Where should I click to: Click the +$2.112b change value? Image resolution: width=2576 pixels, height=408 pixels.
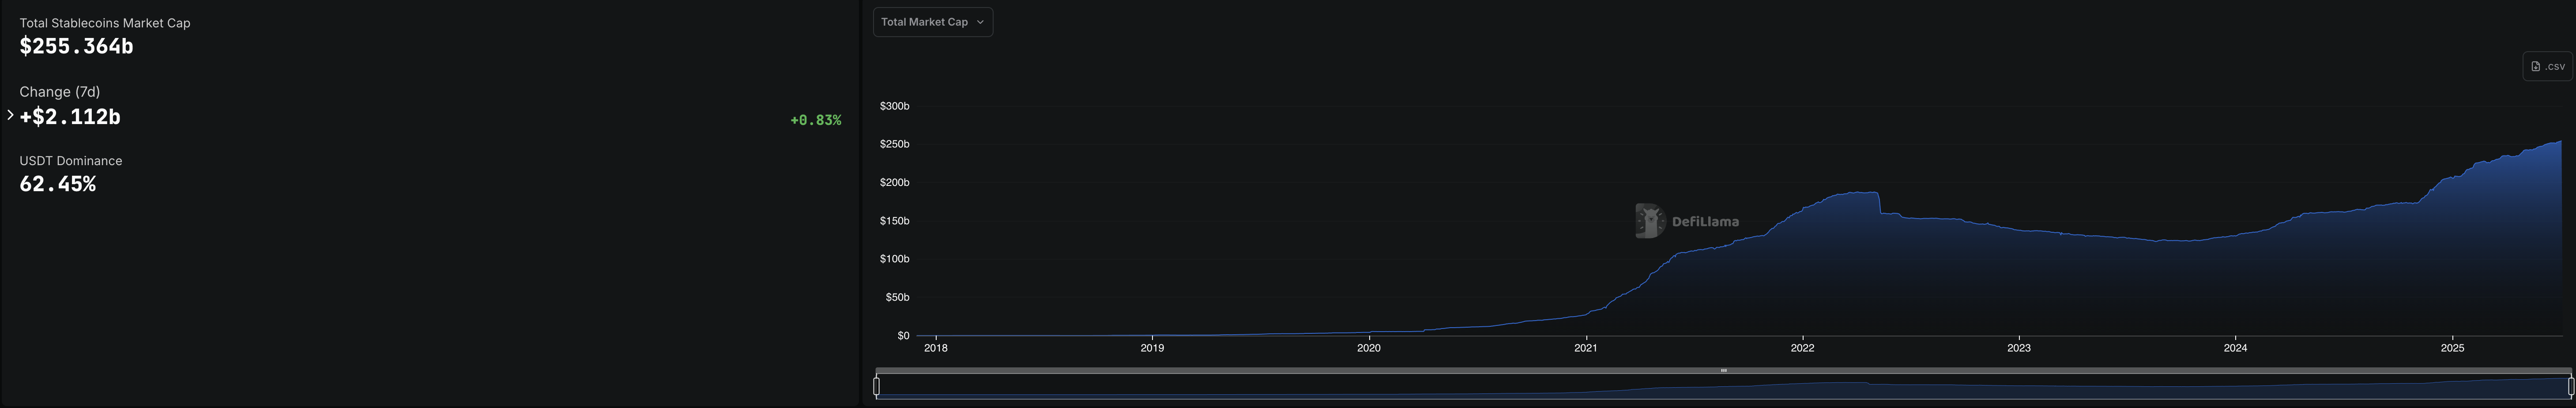(70, 117)
